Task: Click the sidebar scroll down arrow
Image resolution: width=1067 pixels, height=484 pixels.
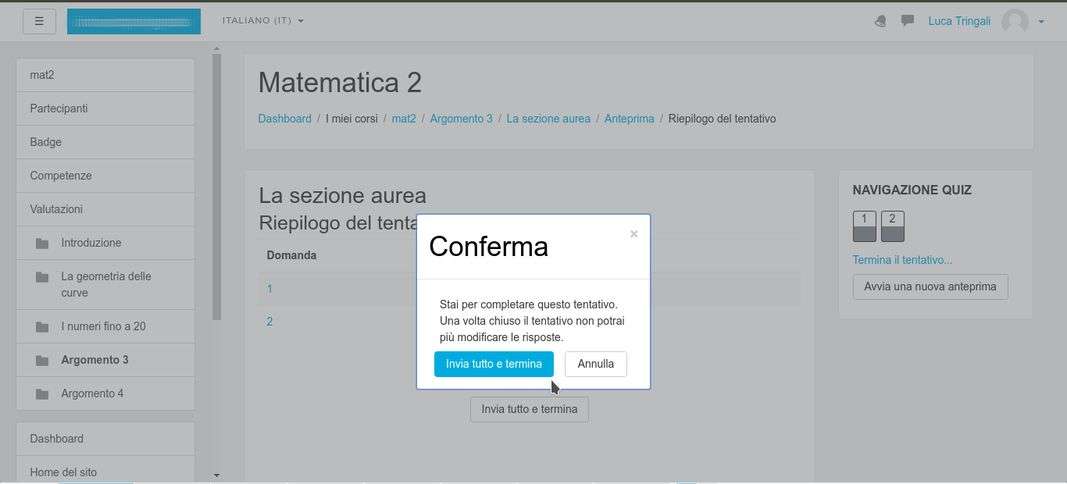Action: 216,475
